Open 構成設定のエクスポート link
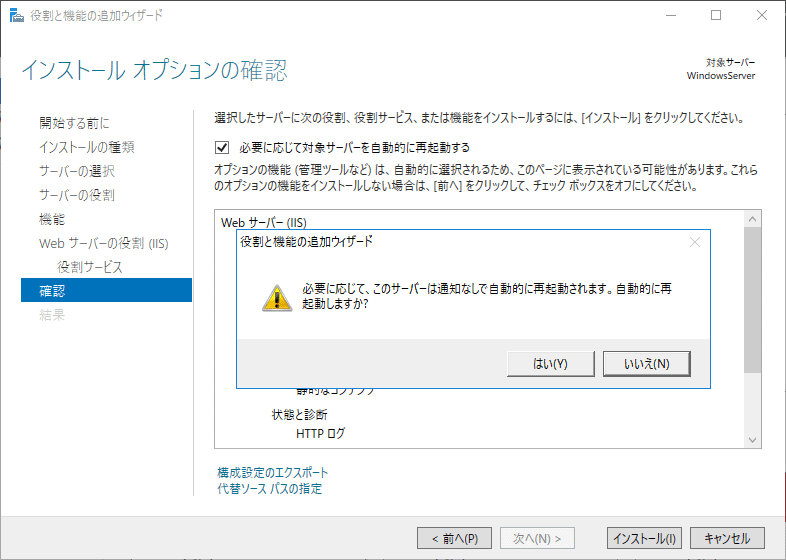Image resolution: width=786 pixels, height=560 pixels. point(272,472)
